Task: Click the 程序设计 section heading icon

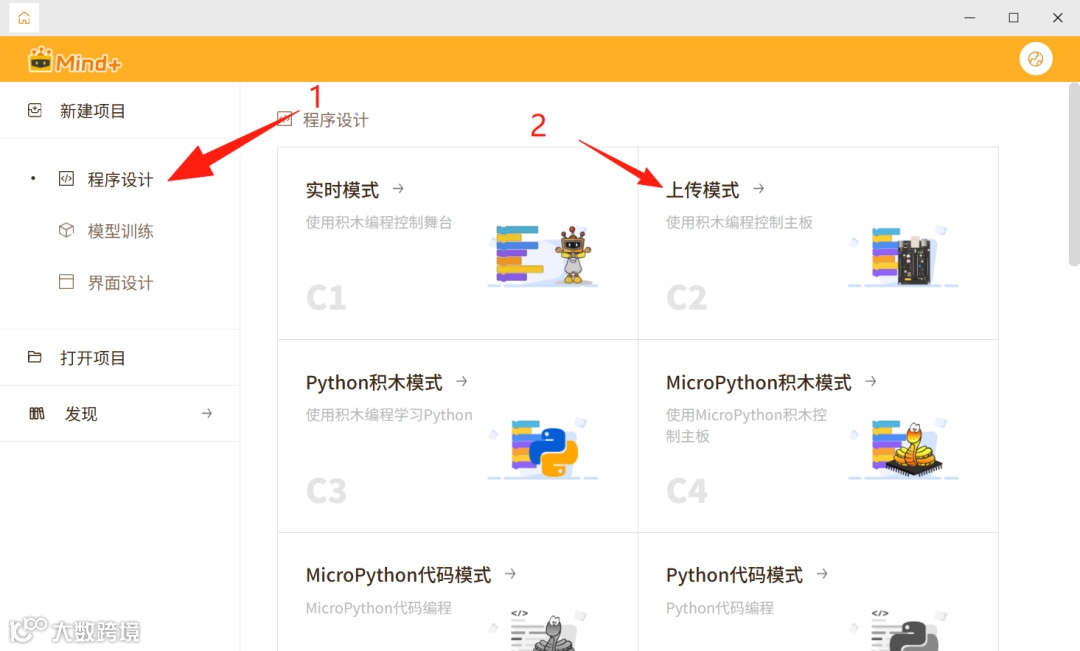Action: [x=284, y=119]
